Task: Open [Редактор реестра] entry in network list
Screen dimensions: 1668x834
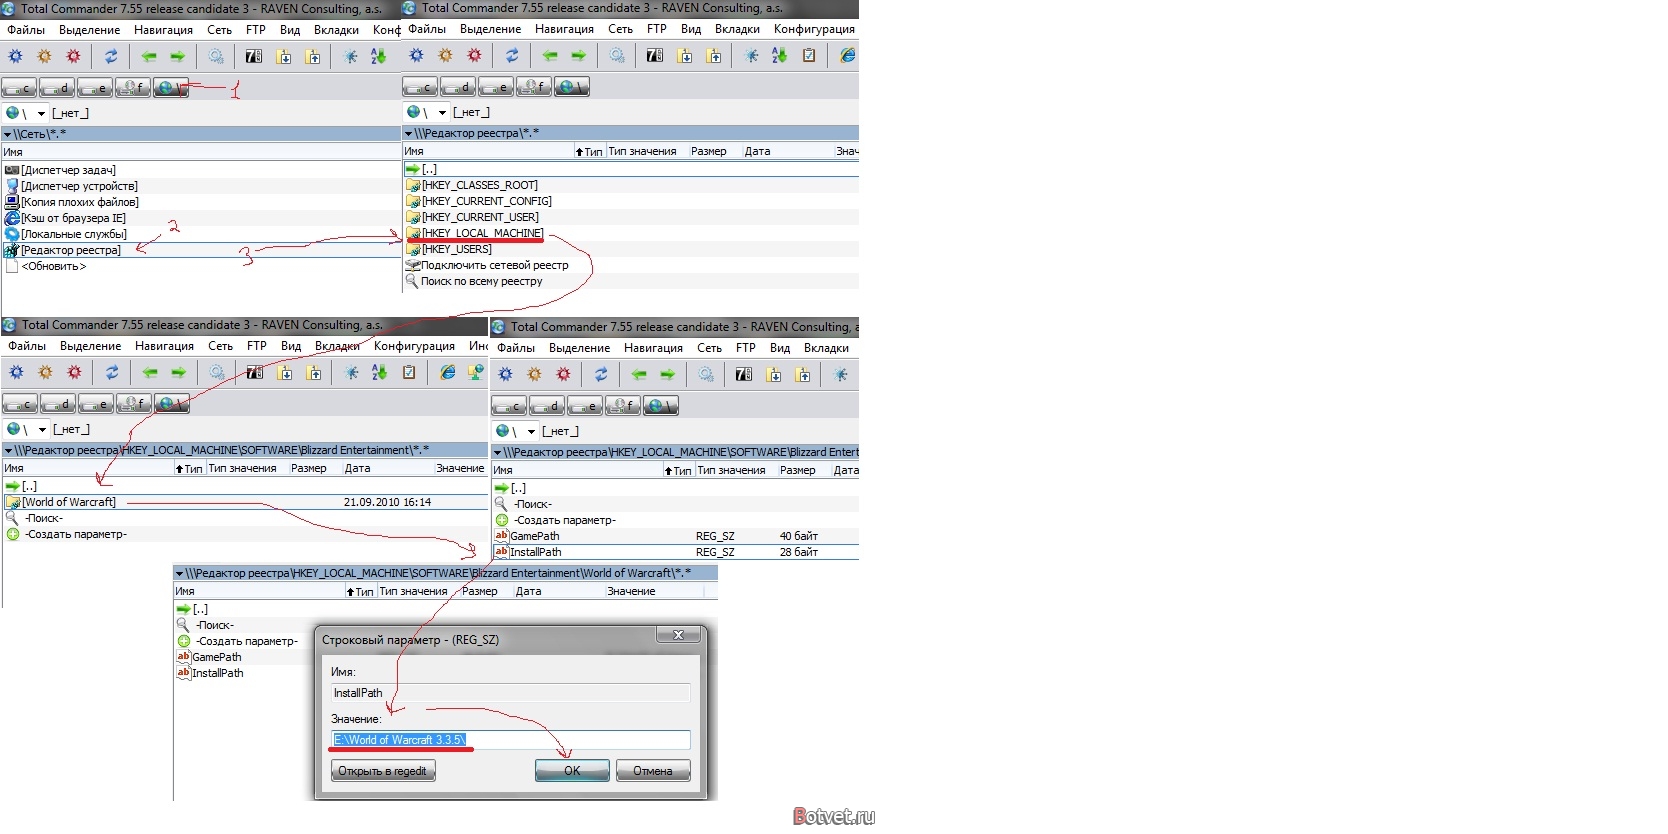Action: [71, 250]
